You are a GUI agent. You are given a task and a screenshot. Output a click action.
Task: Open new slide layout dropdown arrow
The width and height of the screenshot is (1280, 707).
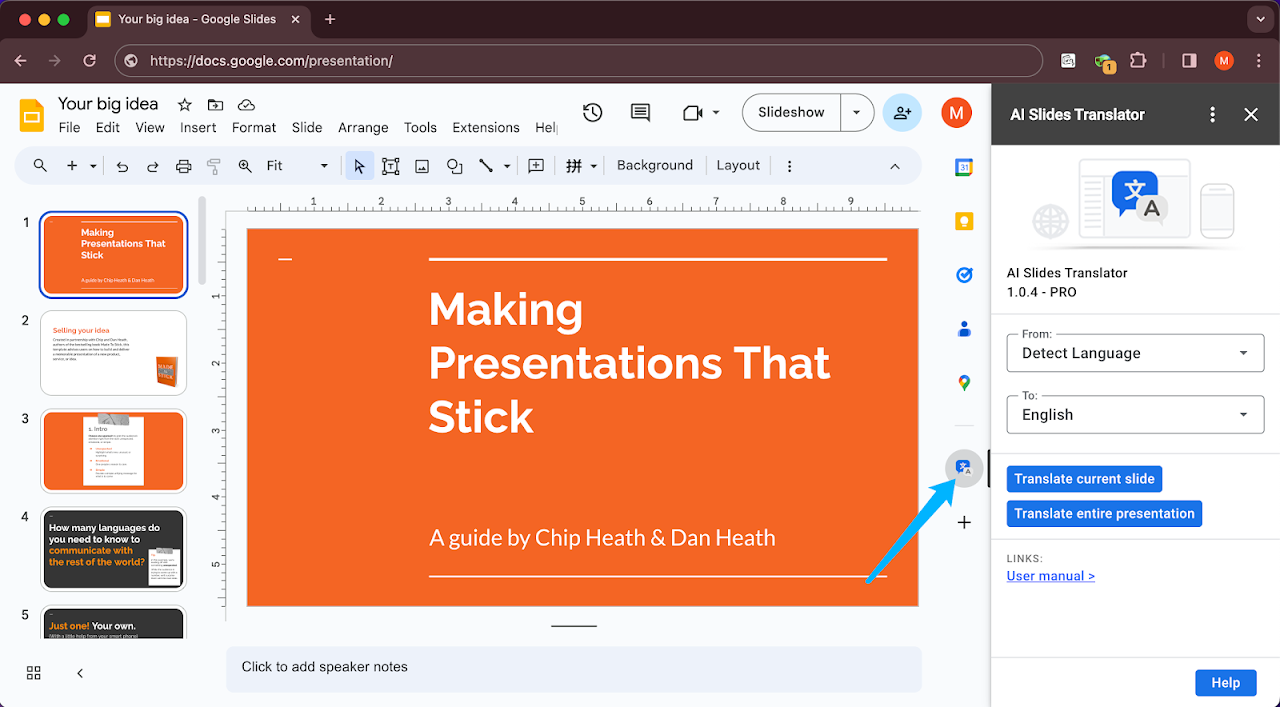[x=94, y=166]
